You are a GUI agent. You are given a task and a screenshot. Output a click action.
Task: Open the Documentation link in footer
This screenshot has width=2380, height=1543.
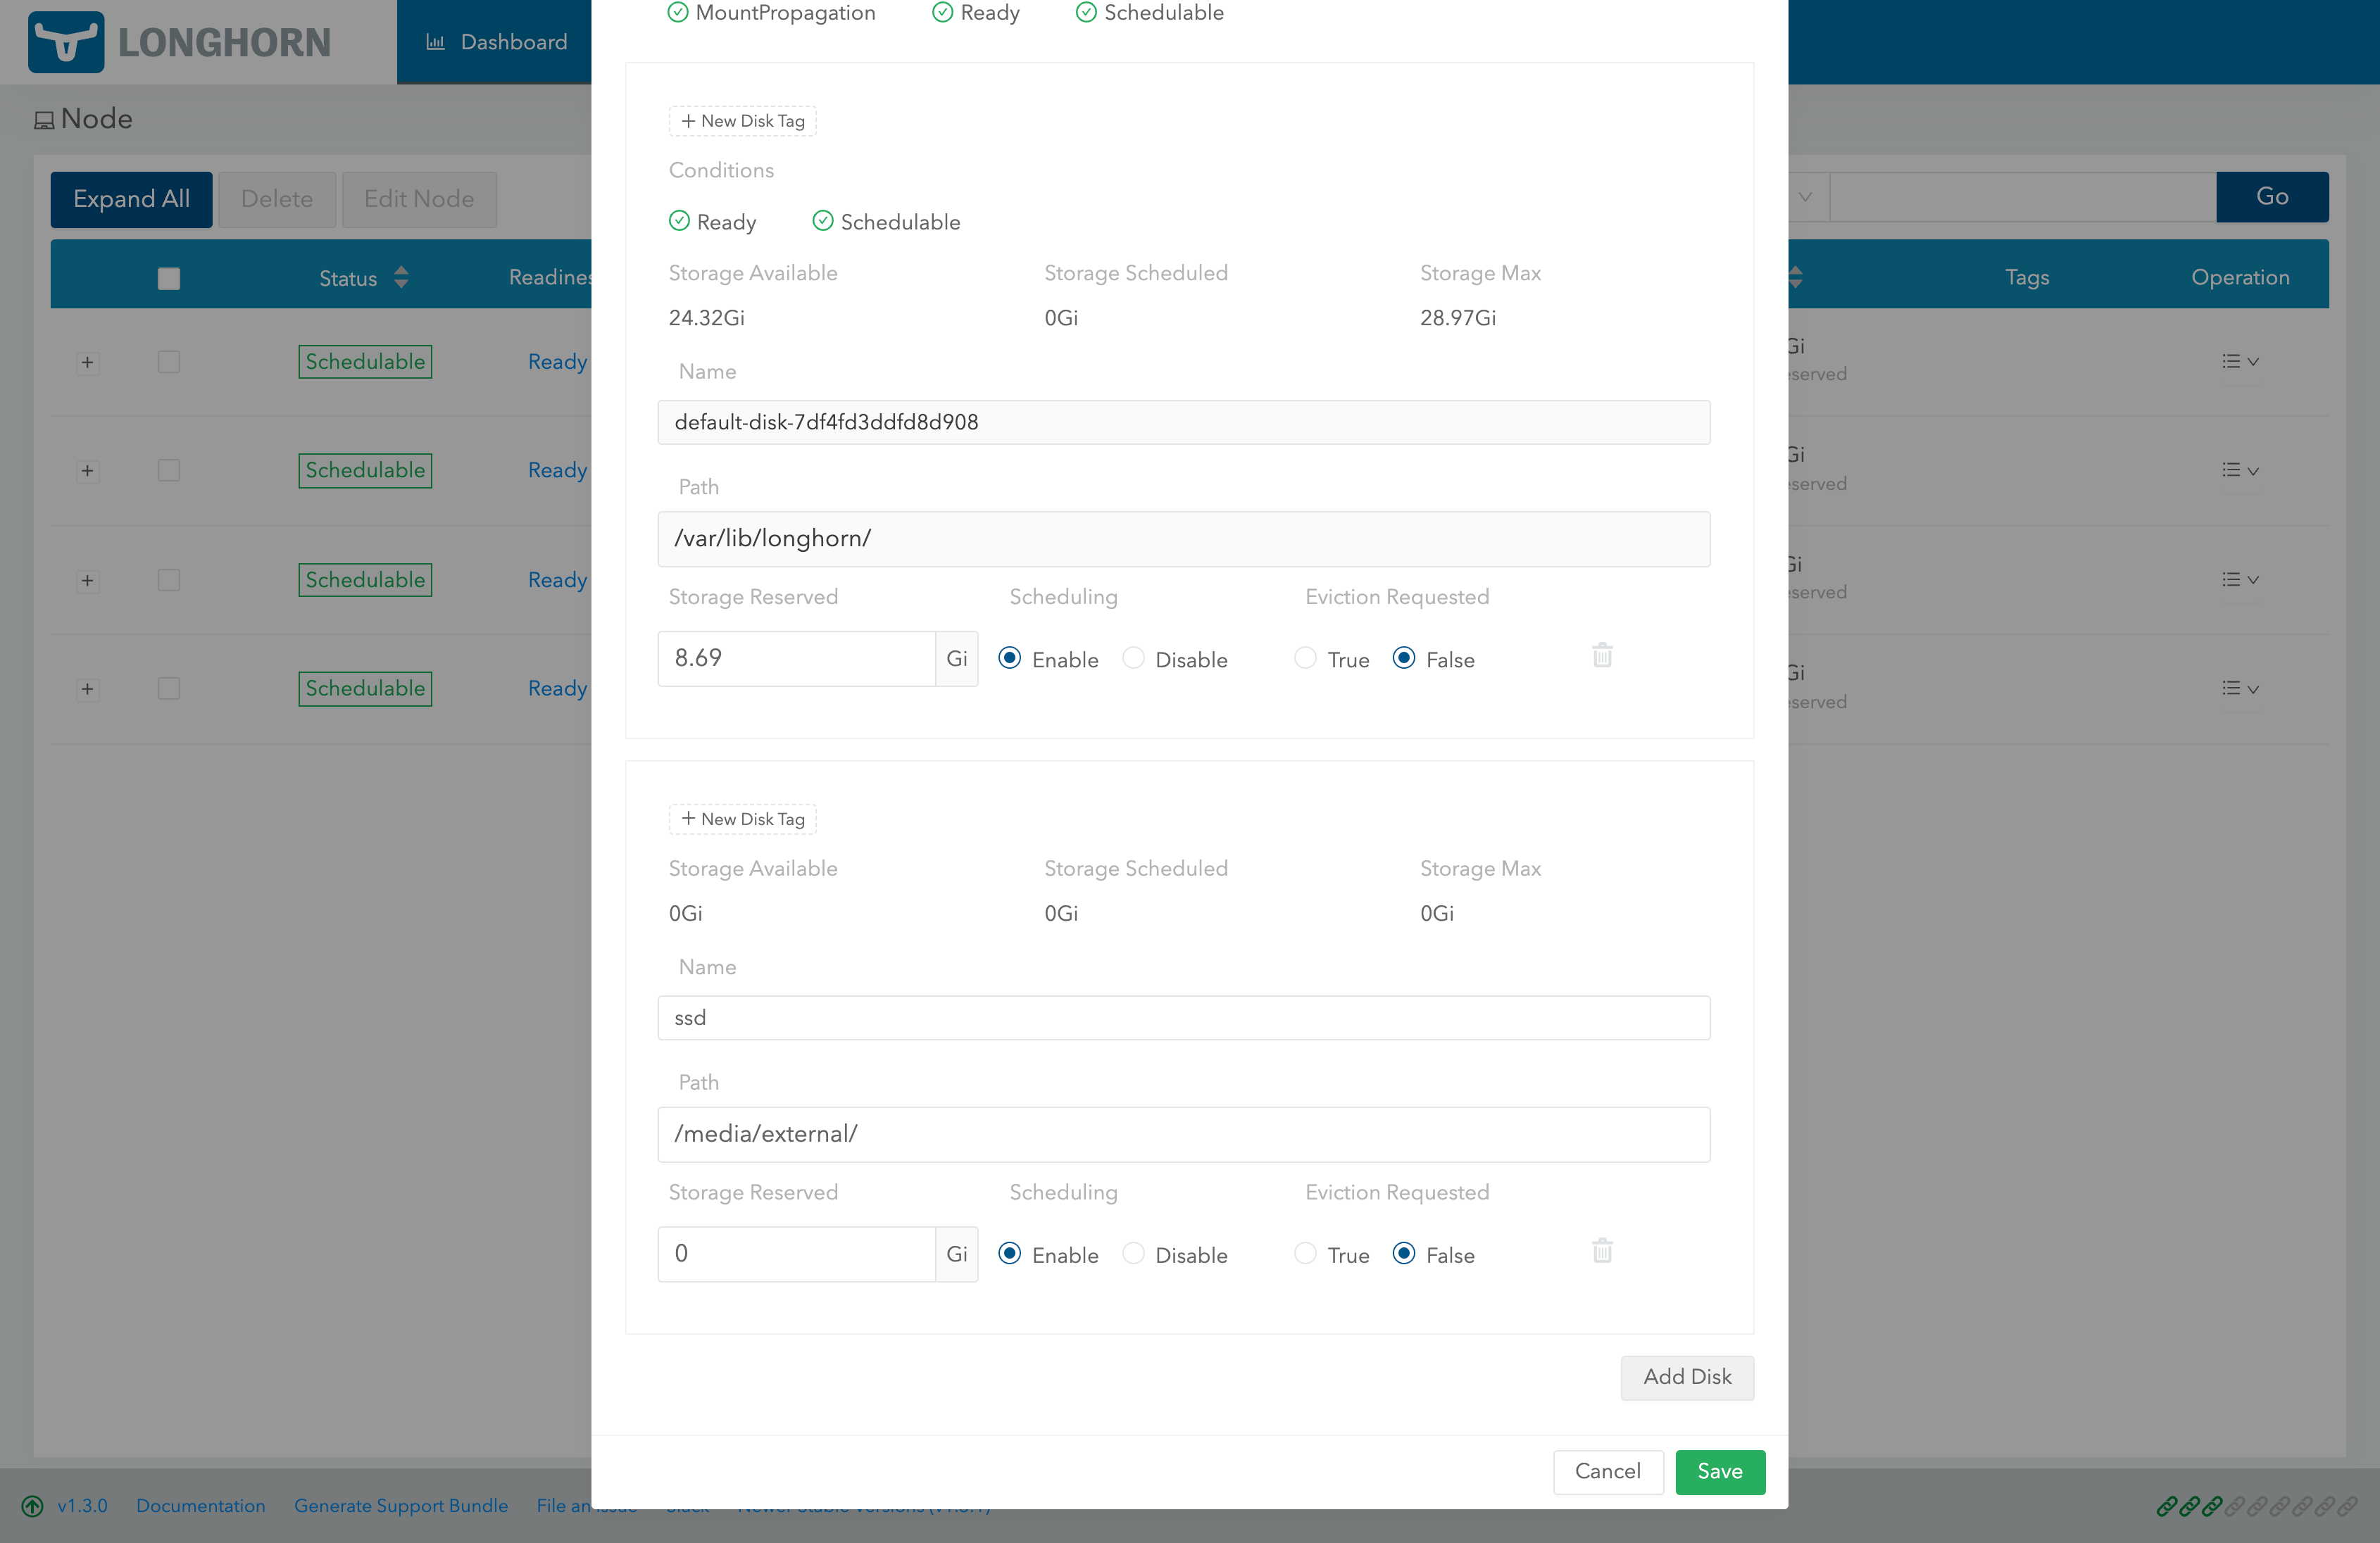(x=200, y=1505)
